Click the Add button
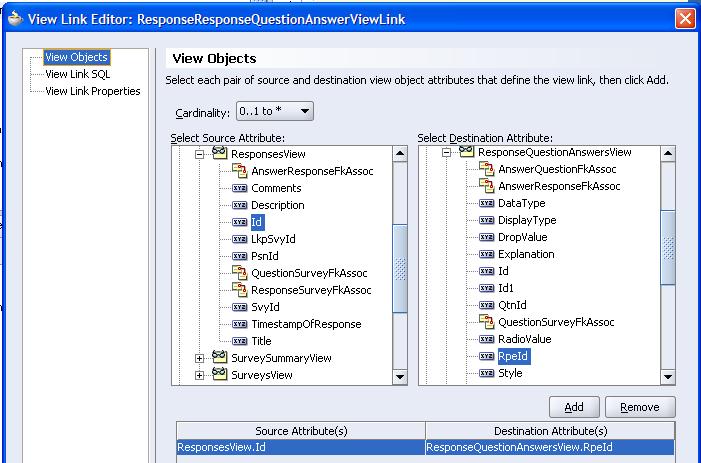The image size is (701, 463). click(x=574, y=407)
